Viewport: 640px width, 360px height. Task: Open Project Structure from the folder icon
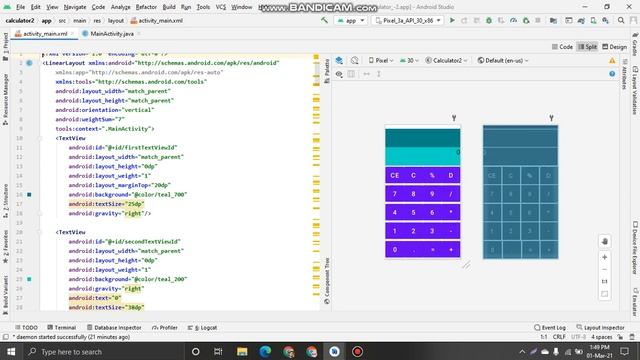553,20
